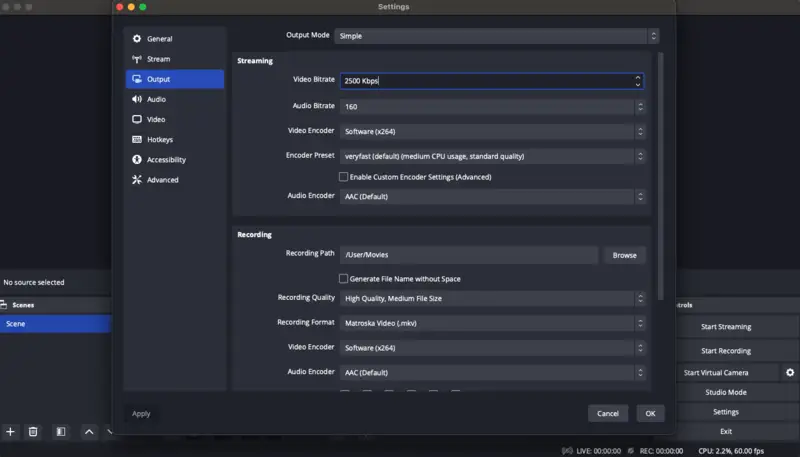The image size is (800, 457).
Task: Switch to the Stream settings tab
Action: click(x=175, y=59)
